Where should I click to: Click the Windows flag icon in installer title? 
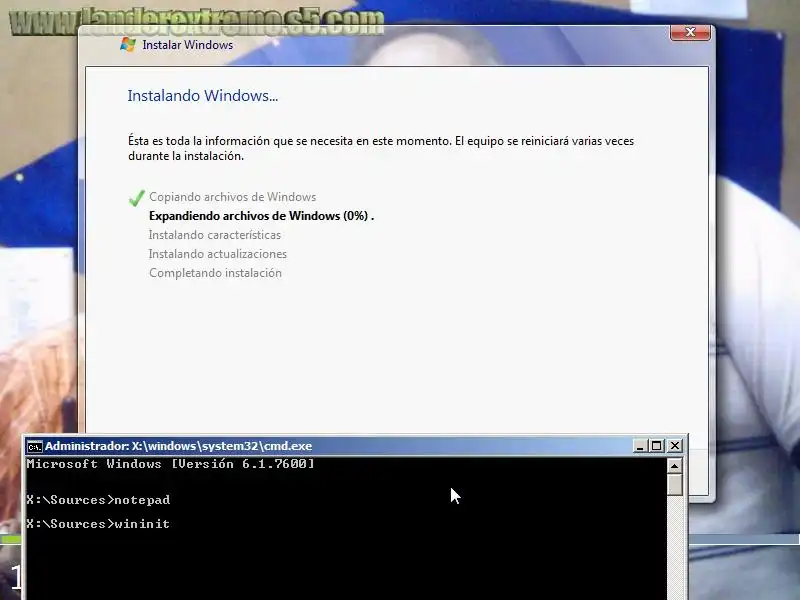click(128, 45)
